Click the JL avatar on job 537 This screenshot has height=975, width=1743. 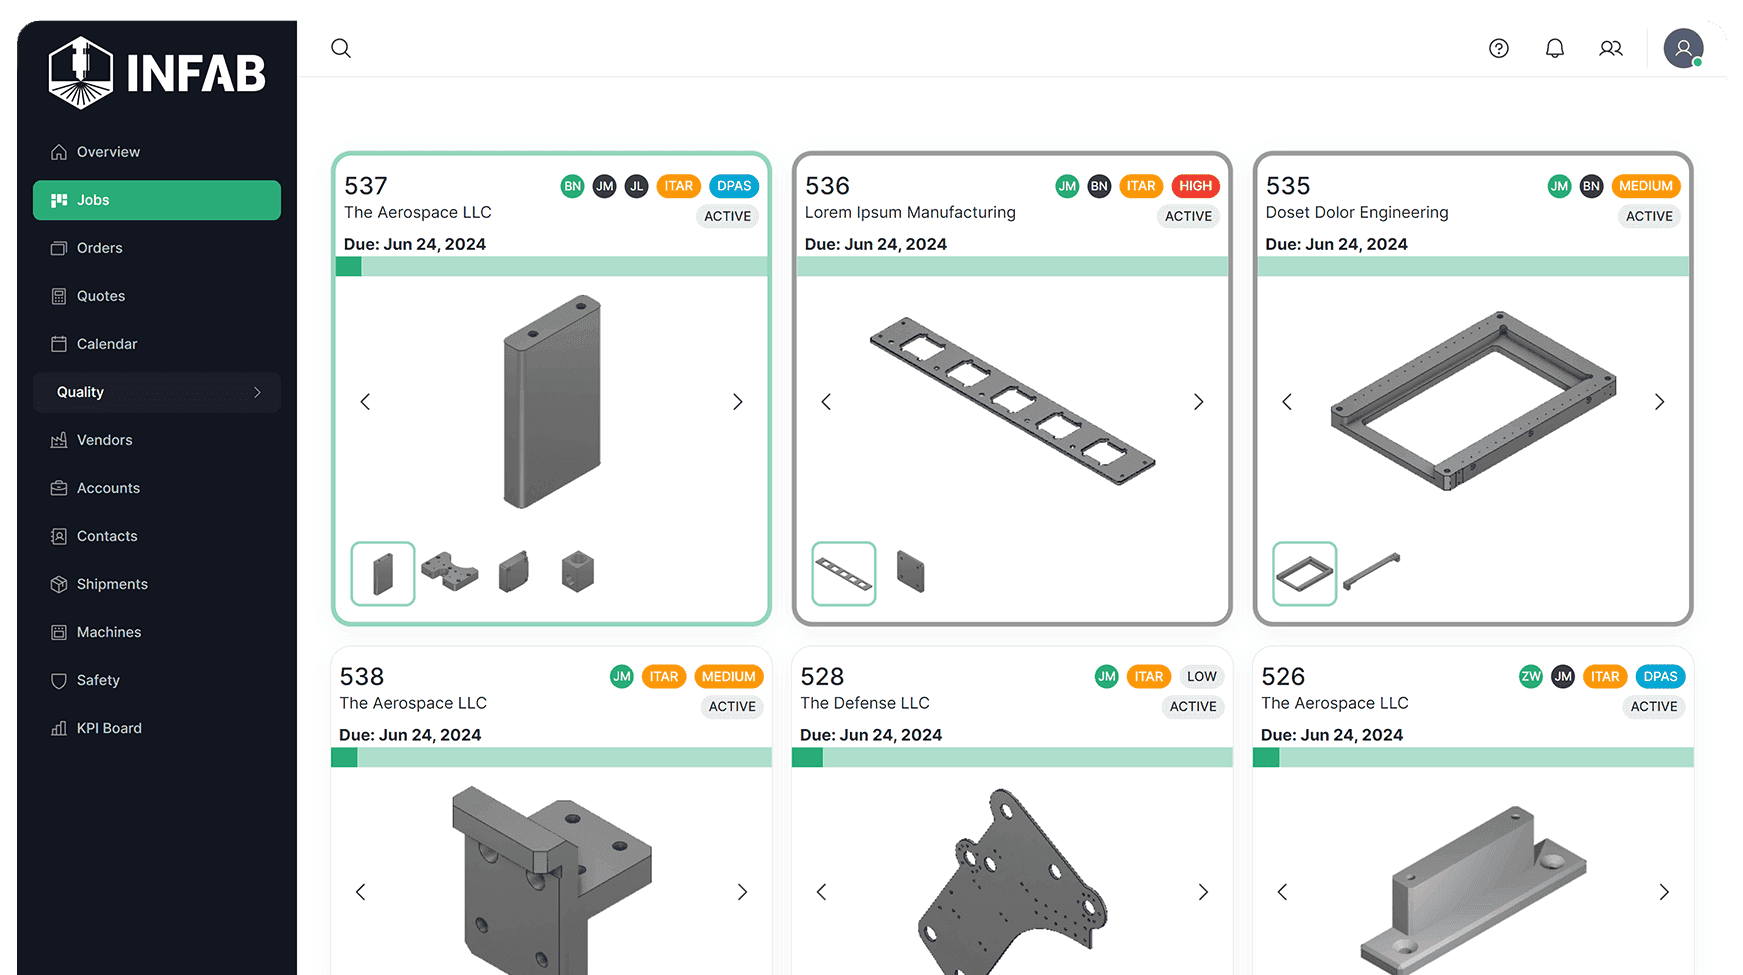636,186
